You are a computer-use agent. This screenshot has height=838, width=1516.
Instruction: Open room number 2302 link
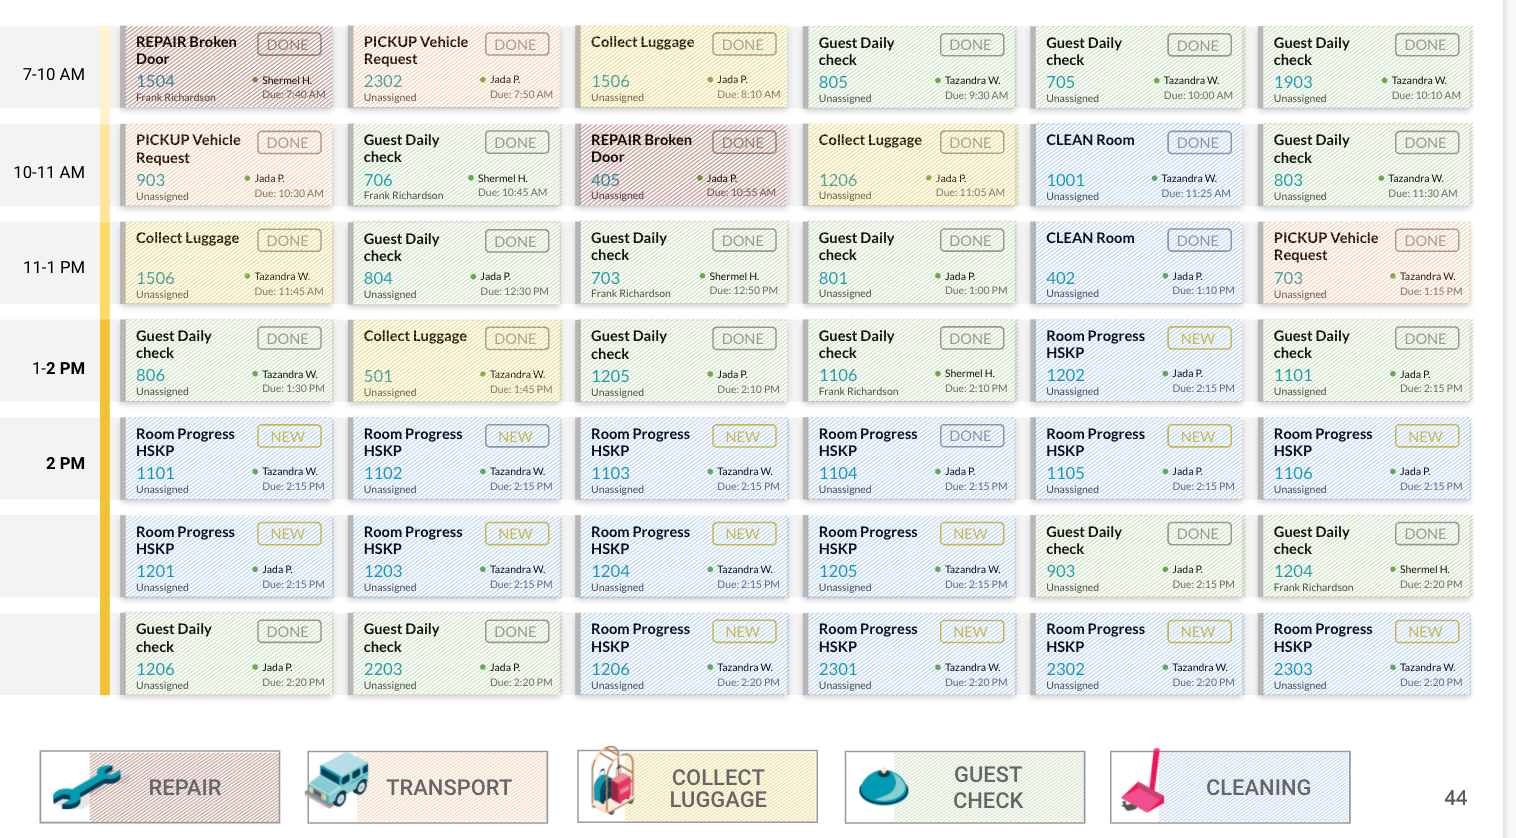click(x=1065, y=669)
